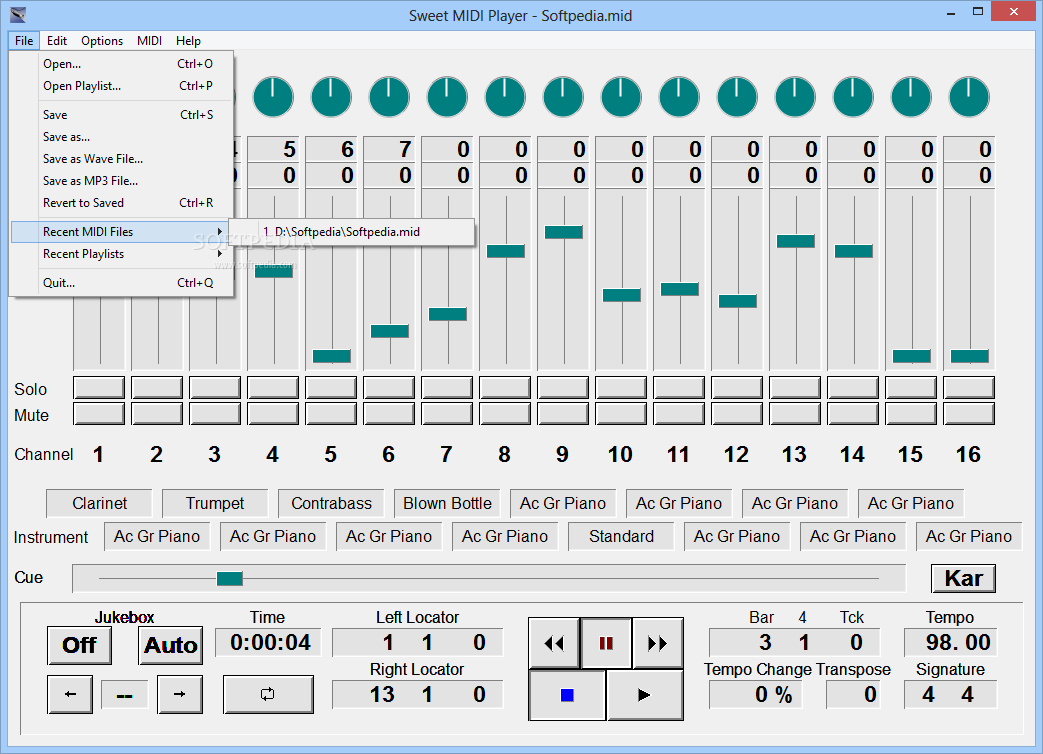Toggle Solo for channel 1
Viewport: 1043px width, 754px height.
pyautogui.click(x=99, y=388)
